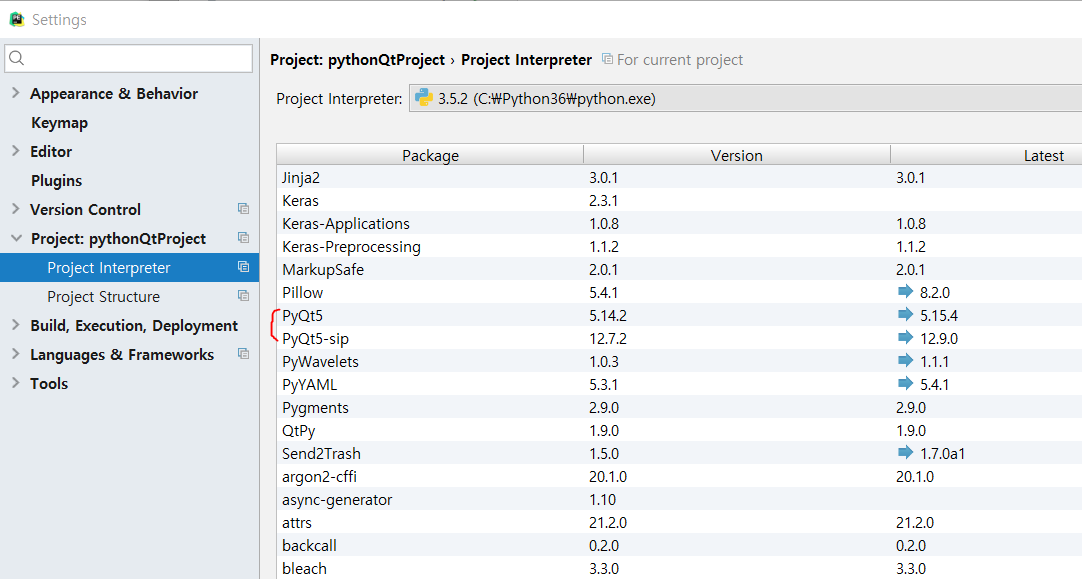Viewport: 1082px width, 579px height.
Task: Select the bleach package row
Action: tap(679, 568)
